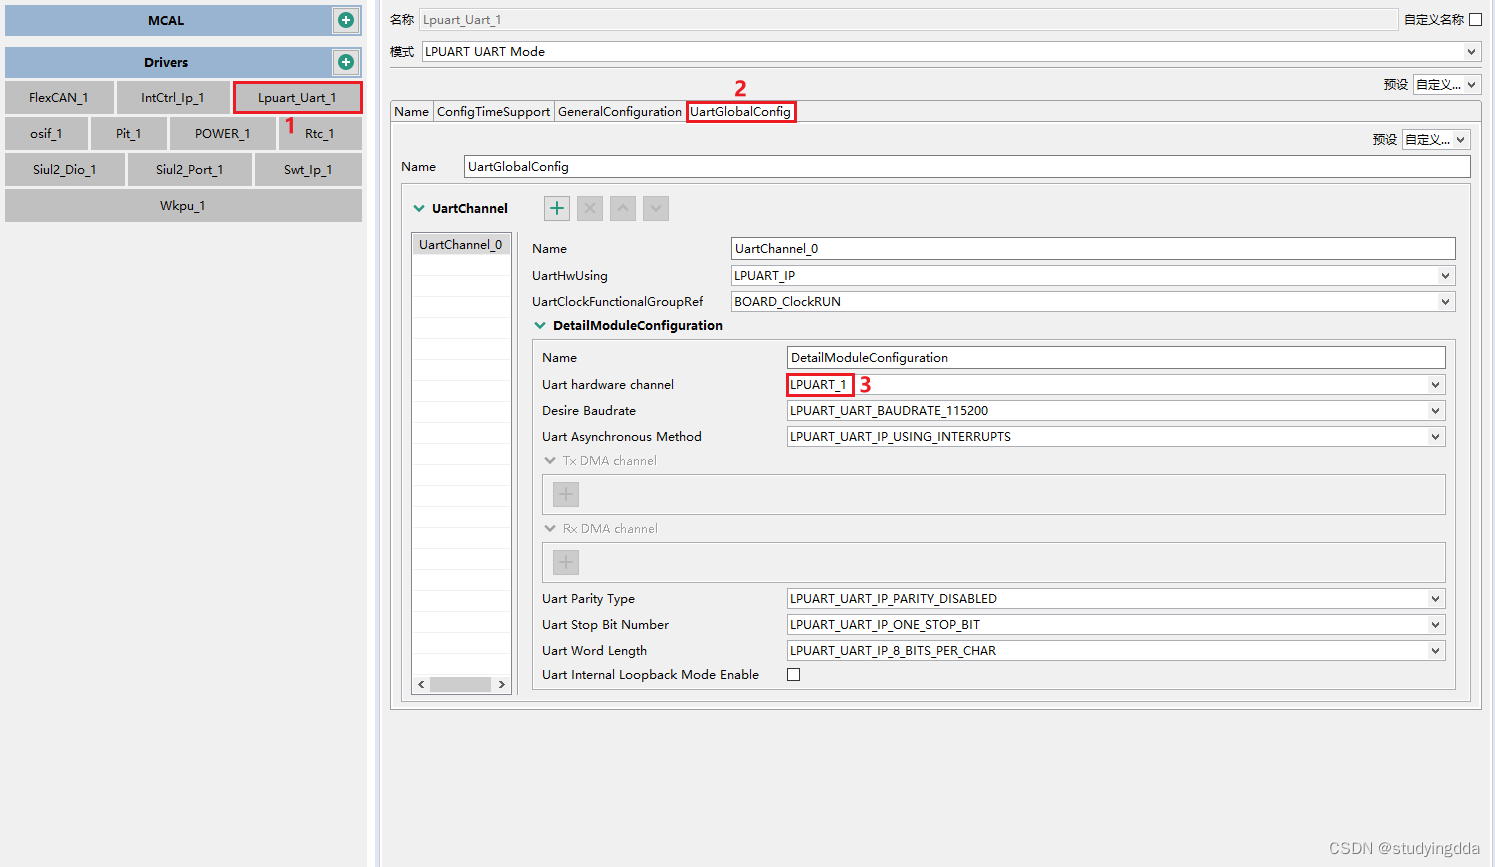Select the Siul2_Port_1 driver

point(190,170)
